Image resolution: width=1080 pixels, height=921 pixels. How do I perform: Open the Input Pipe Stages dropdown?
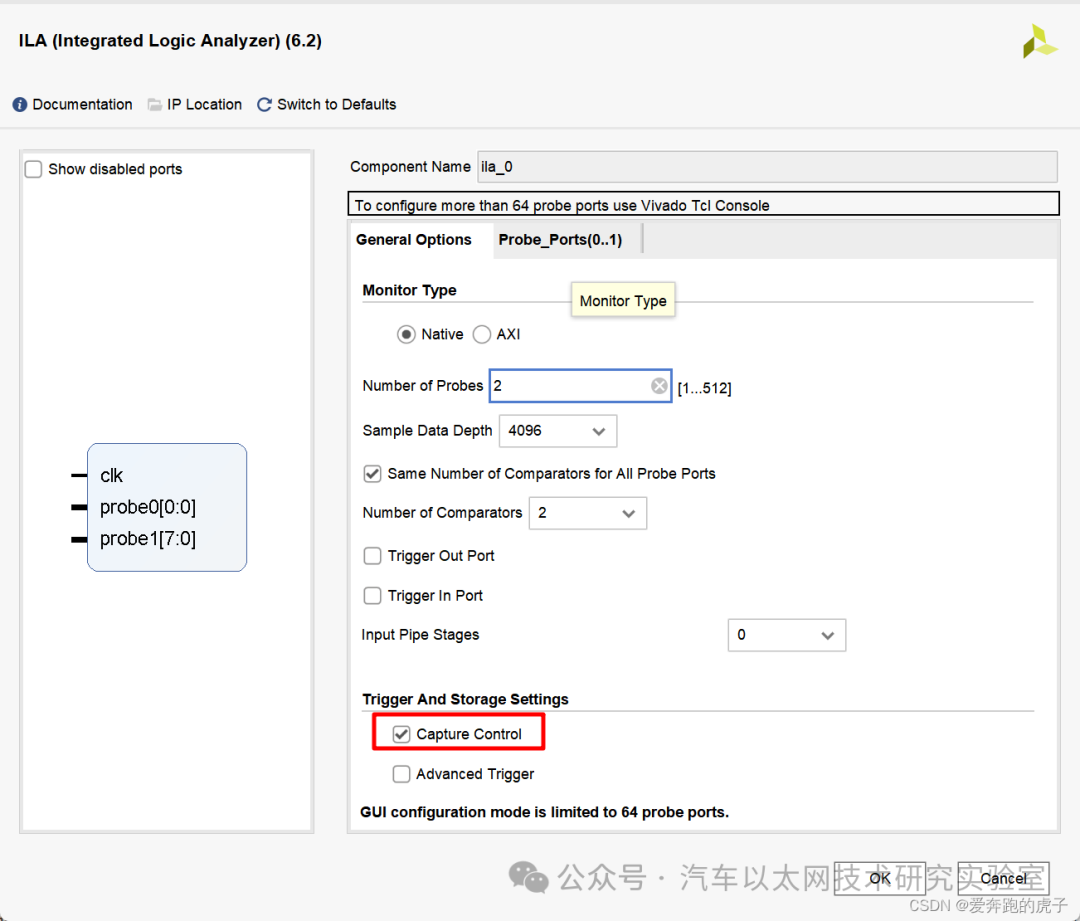tap(787, 635)
